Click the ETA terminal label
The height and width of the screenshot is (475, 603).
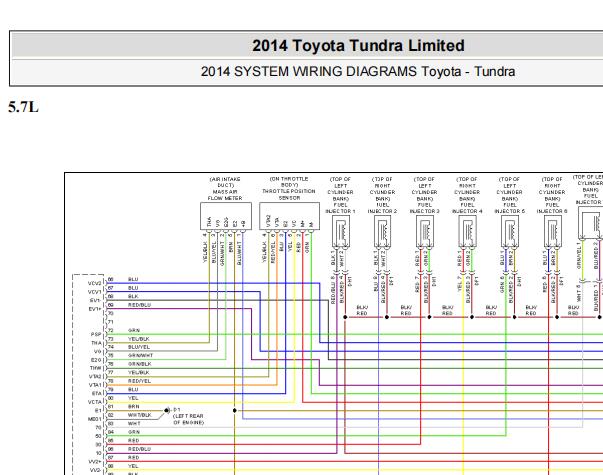97,393
